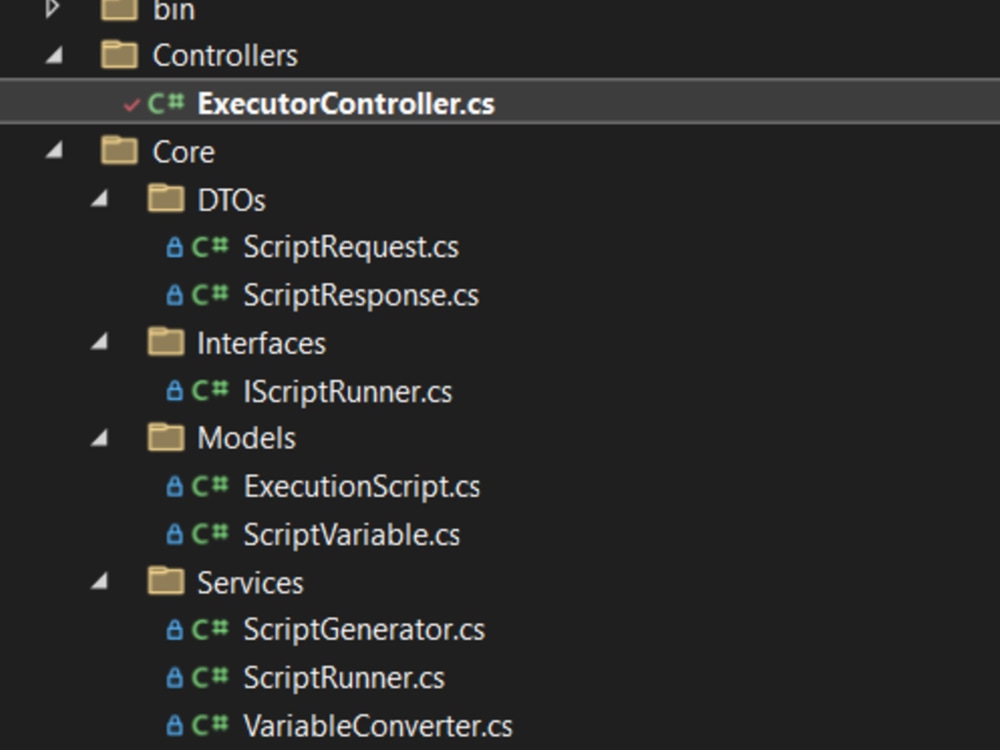1000x750 pixels.
Task: Click the Core folder icon
Action: tap(119, 150)
